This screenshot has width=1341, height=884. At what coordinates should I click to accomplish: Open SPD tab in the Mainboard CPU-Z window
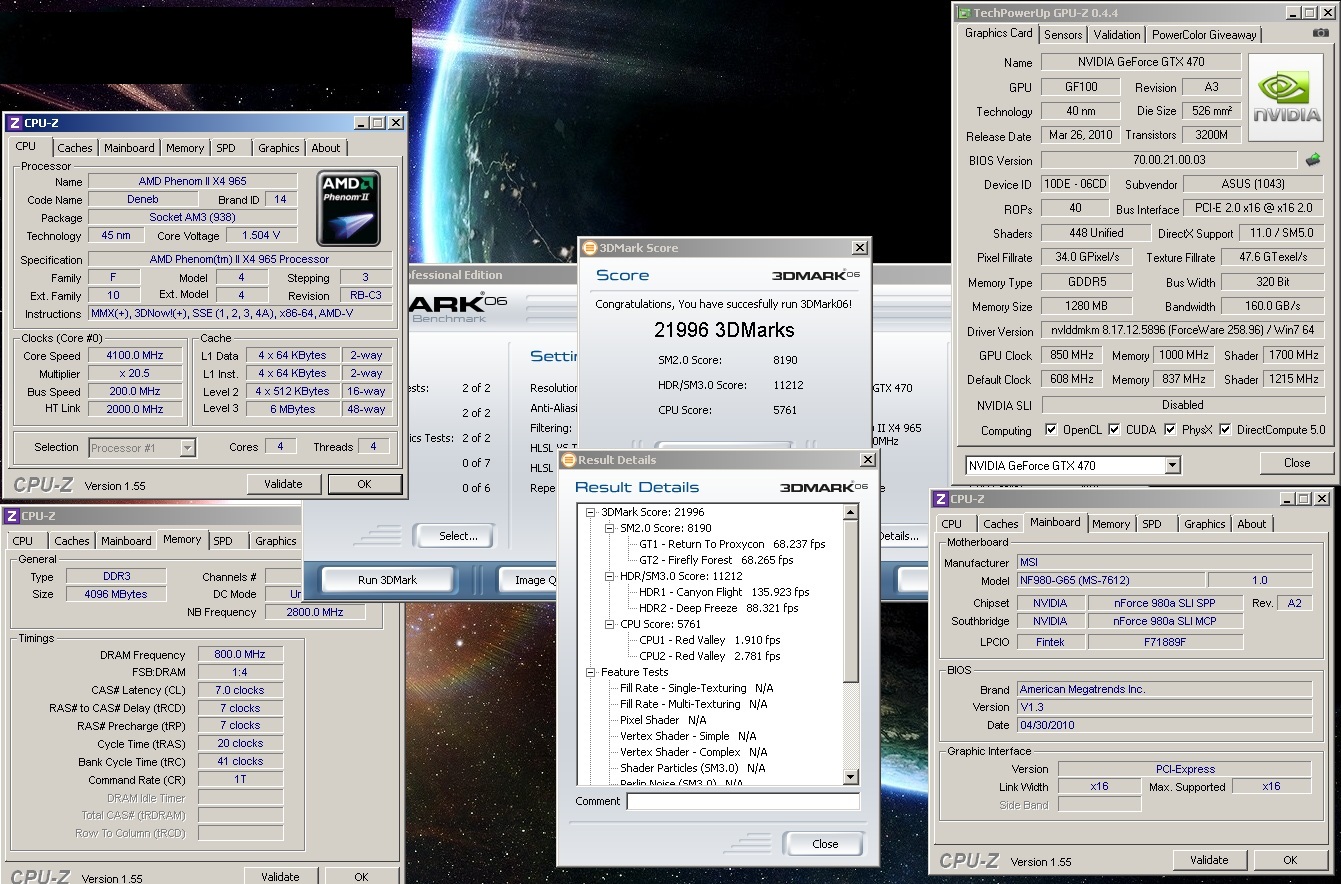(x=1152, y=524)
